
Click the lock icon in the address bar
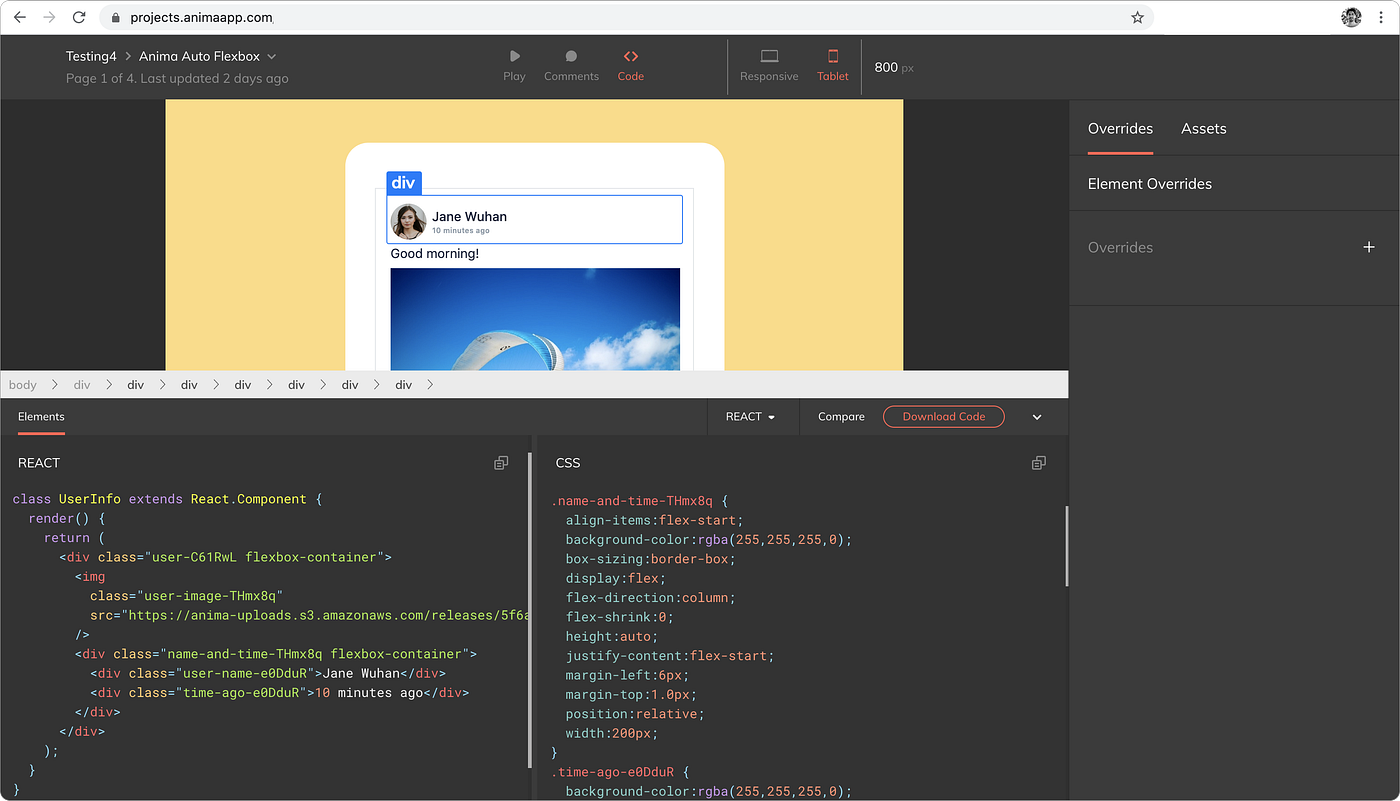pos(115,17)
